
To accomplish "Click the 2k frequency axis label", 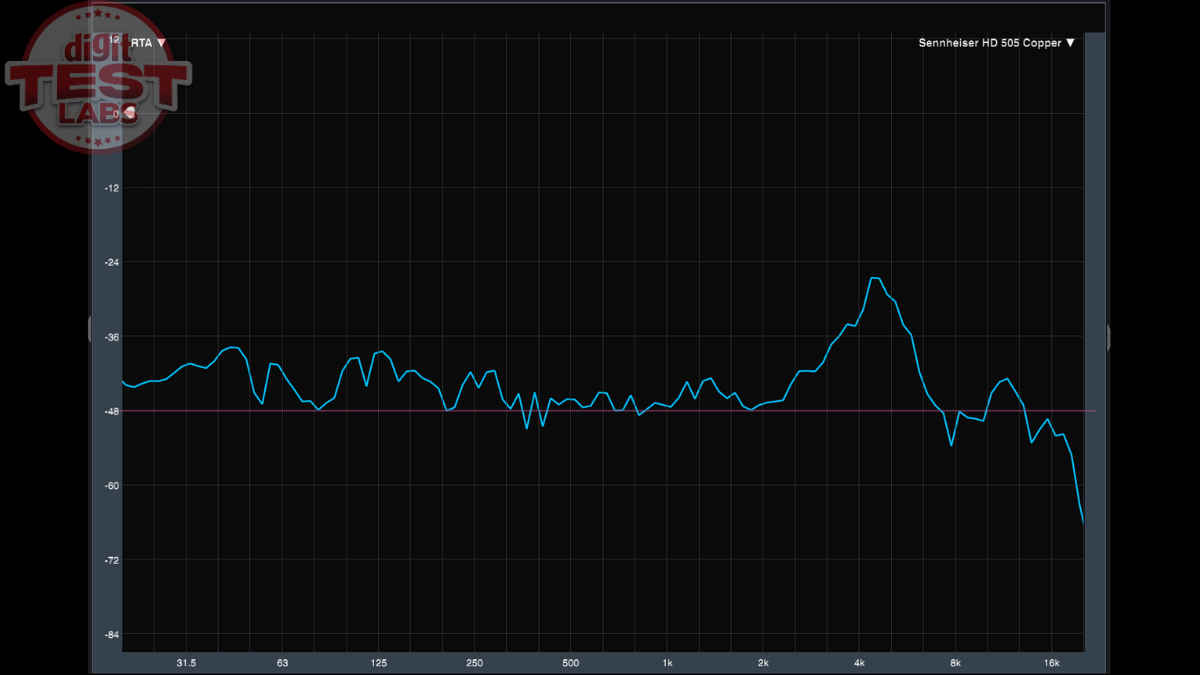I will [x=763, y=663].
